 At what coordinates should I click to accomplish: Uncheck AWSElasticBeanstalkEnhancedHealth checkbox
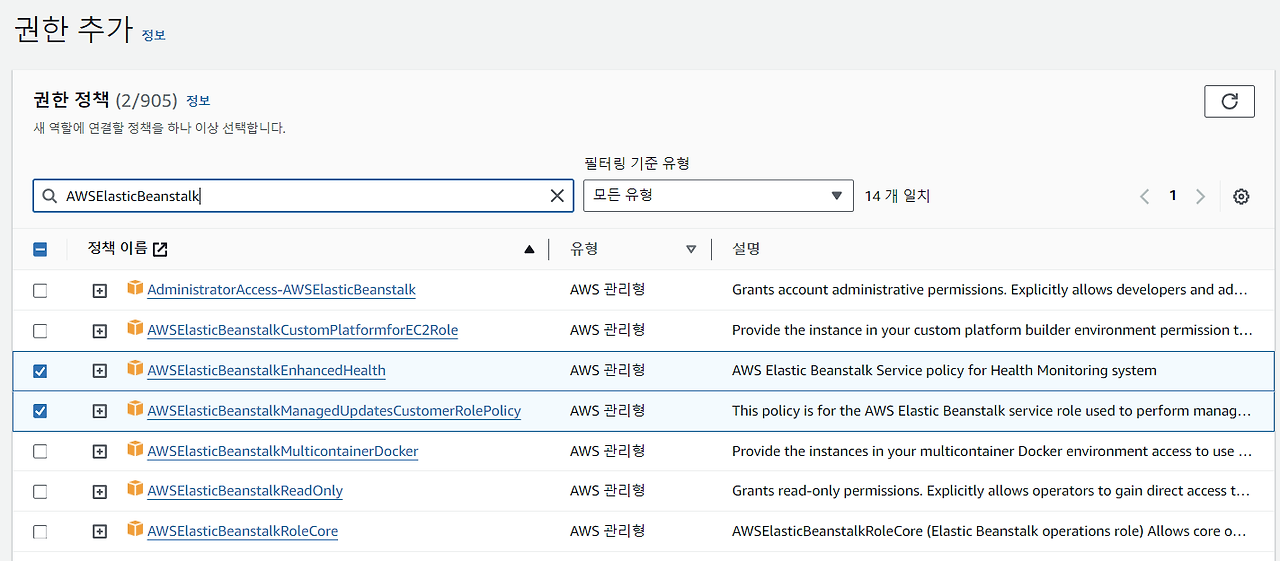coord(40,371)
